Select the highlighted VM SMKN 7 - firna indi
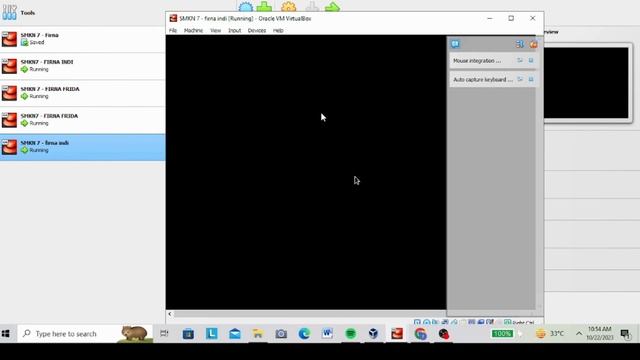640x360 pixels. pos(82,147)
